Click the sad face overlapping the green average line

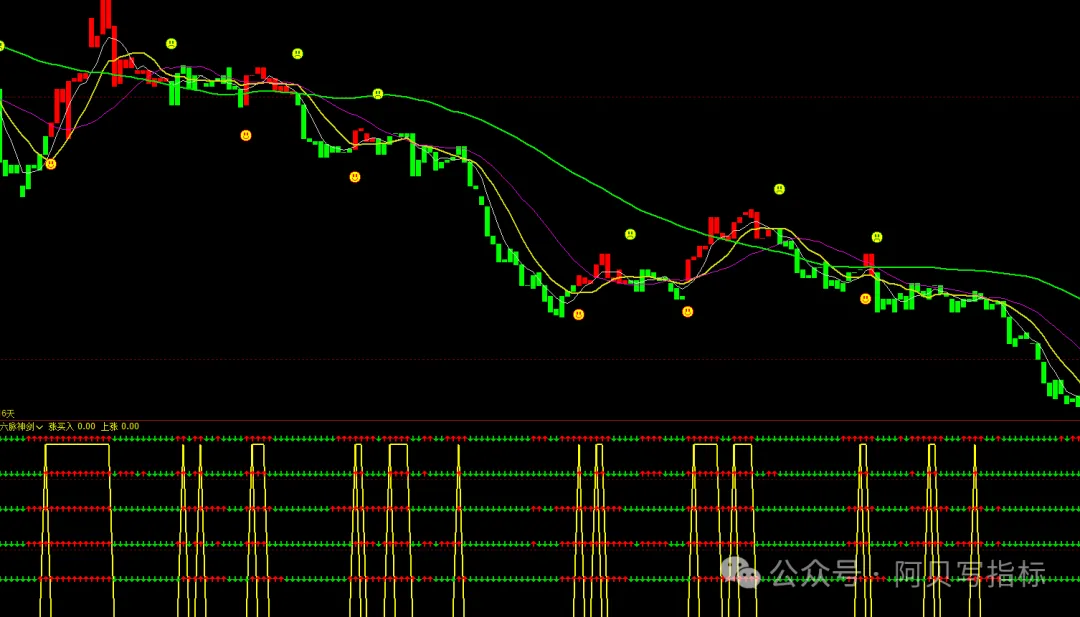[x=377, y=94]
